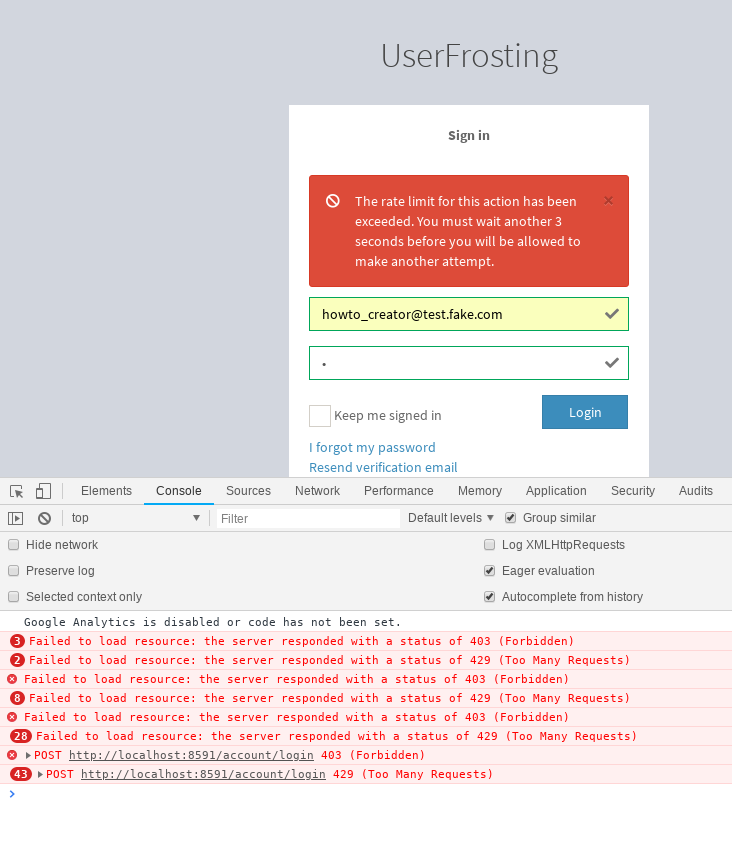
Task: Select the Console tab
Action: 178,491
